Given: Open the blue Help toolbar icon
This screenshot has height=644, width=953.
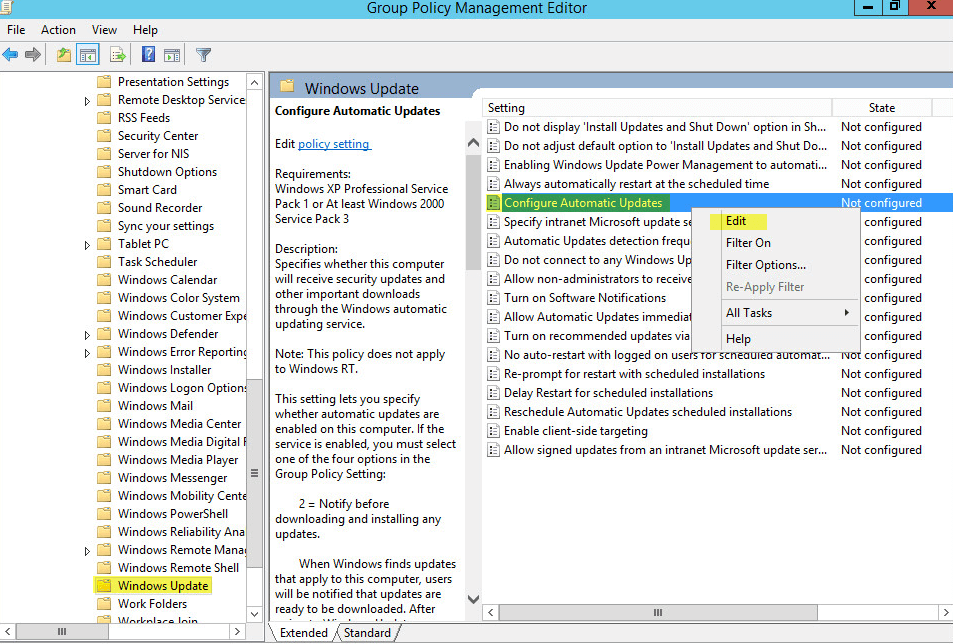Looking at the screenshot, I should coord(148,55).
